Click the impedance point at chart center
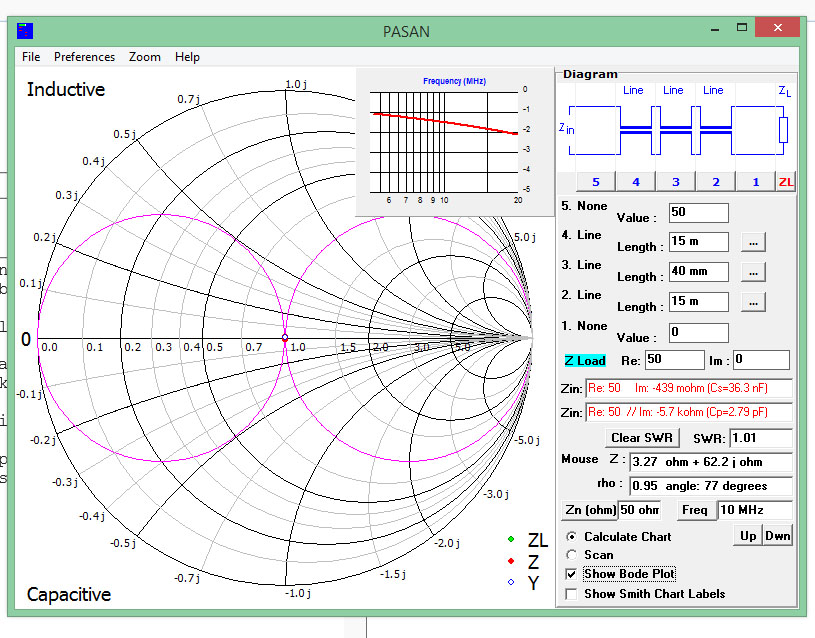The image size is (815, 638). (285, 338)
